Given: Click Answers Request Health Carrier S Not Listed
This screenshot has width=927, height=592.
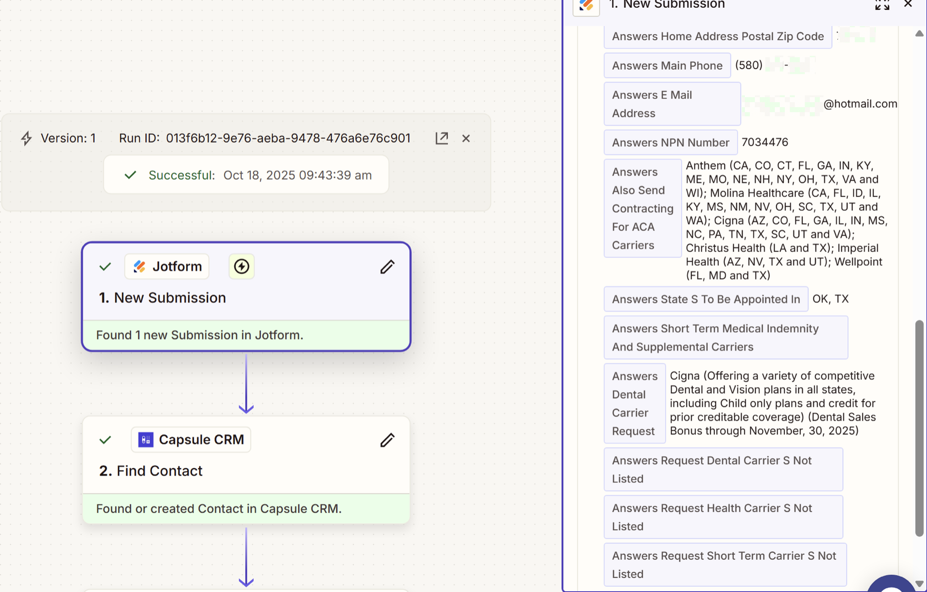Looking at the screenshot, I should 722,517.
